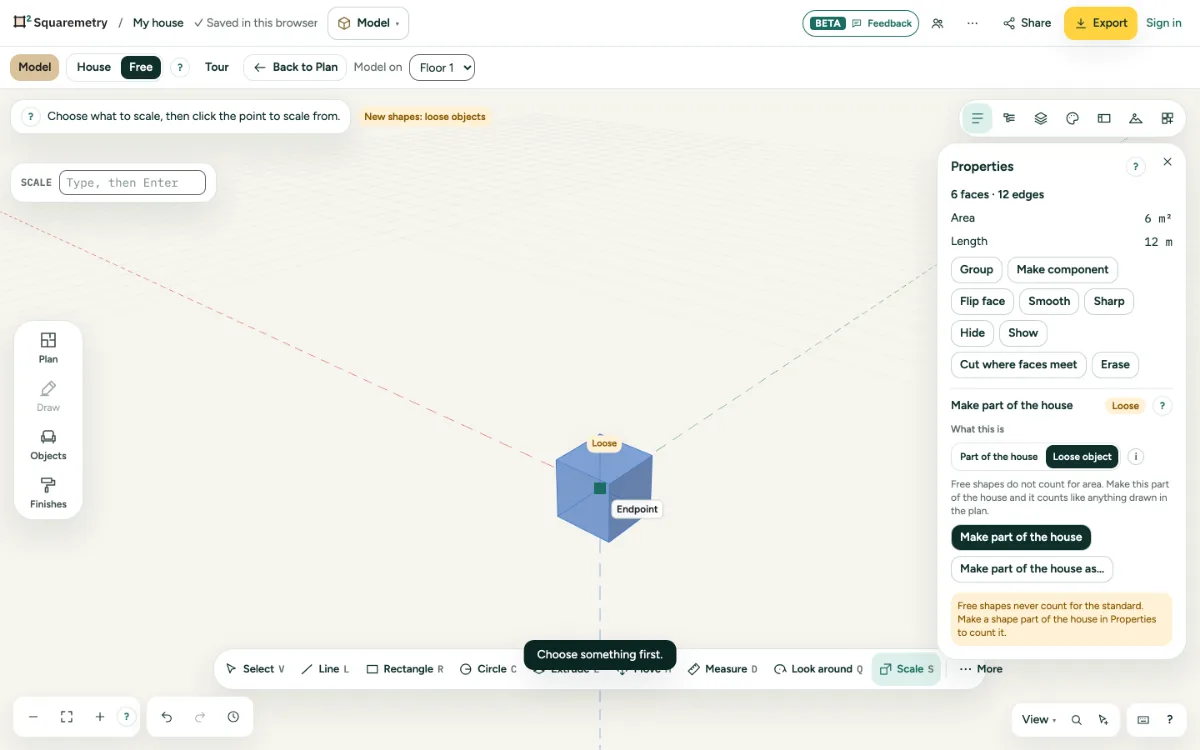1200x750 pixels.
Task: Switch to the Look around tool
Action: (x=818, y=669)
